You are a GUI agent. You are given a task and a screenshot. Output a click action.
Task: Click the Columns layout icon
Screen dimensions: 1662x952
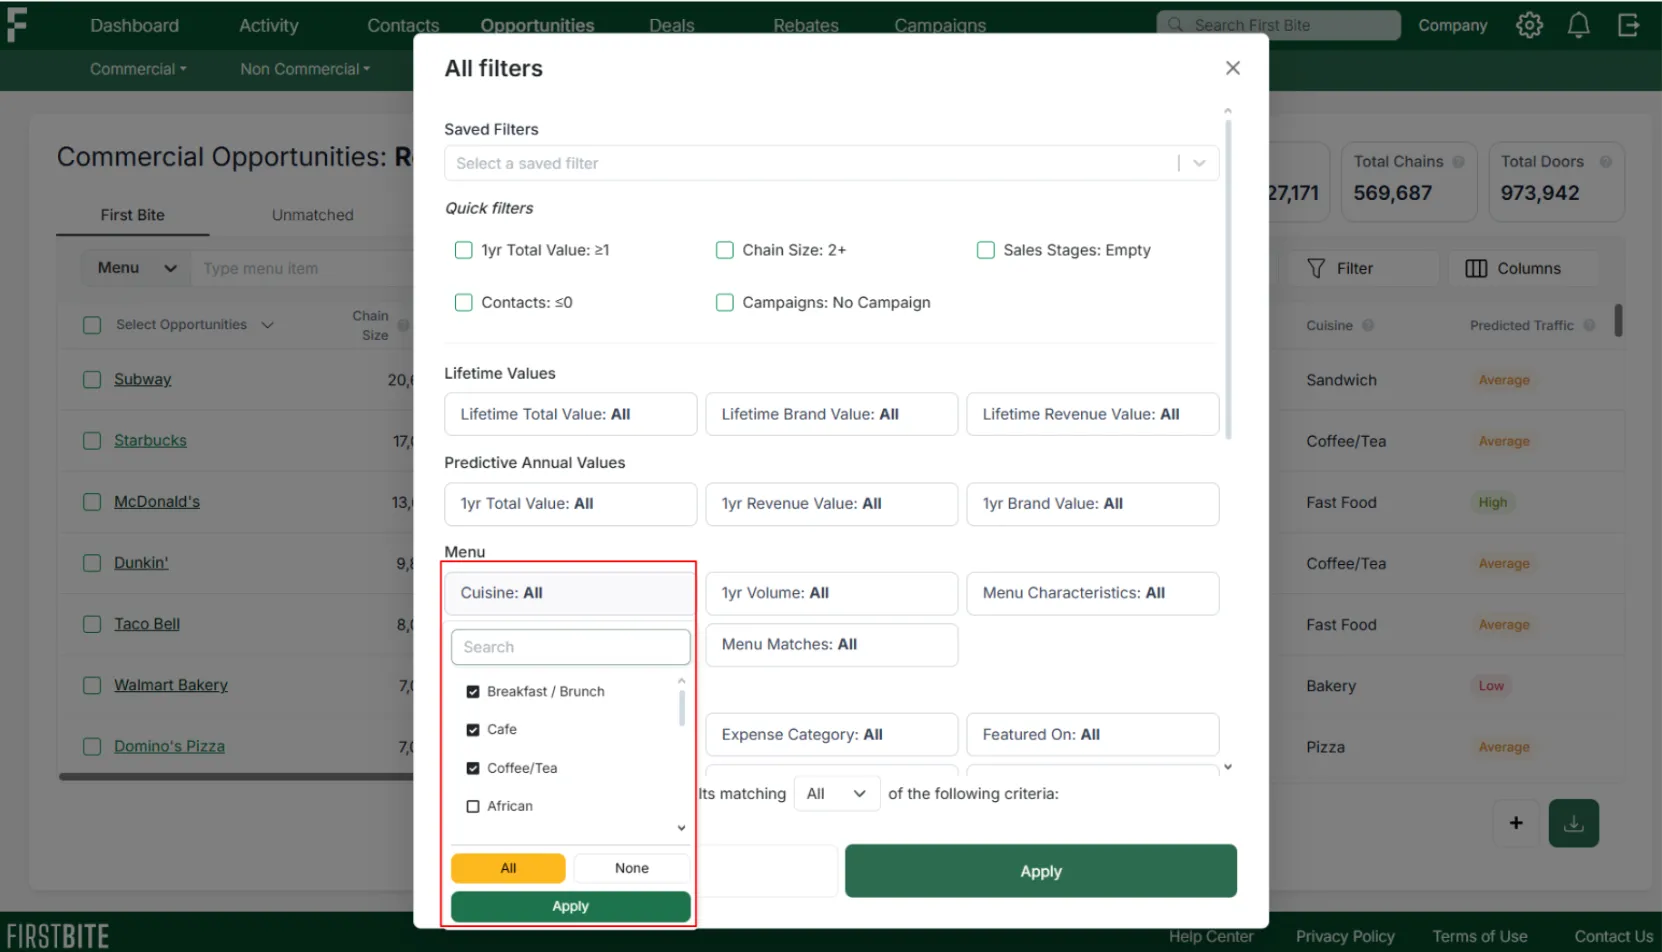pyautogui.click(x=1475, y=268)
